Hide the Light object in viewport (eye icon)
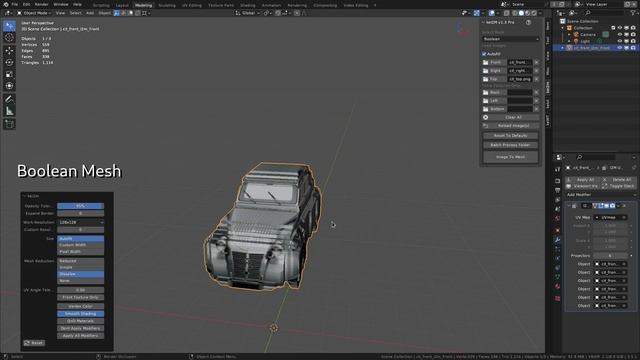Image resolution: width=640 pixels, height=360 pixels. click(620, 41)
